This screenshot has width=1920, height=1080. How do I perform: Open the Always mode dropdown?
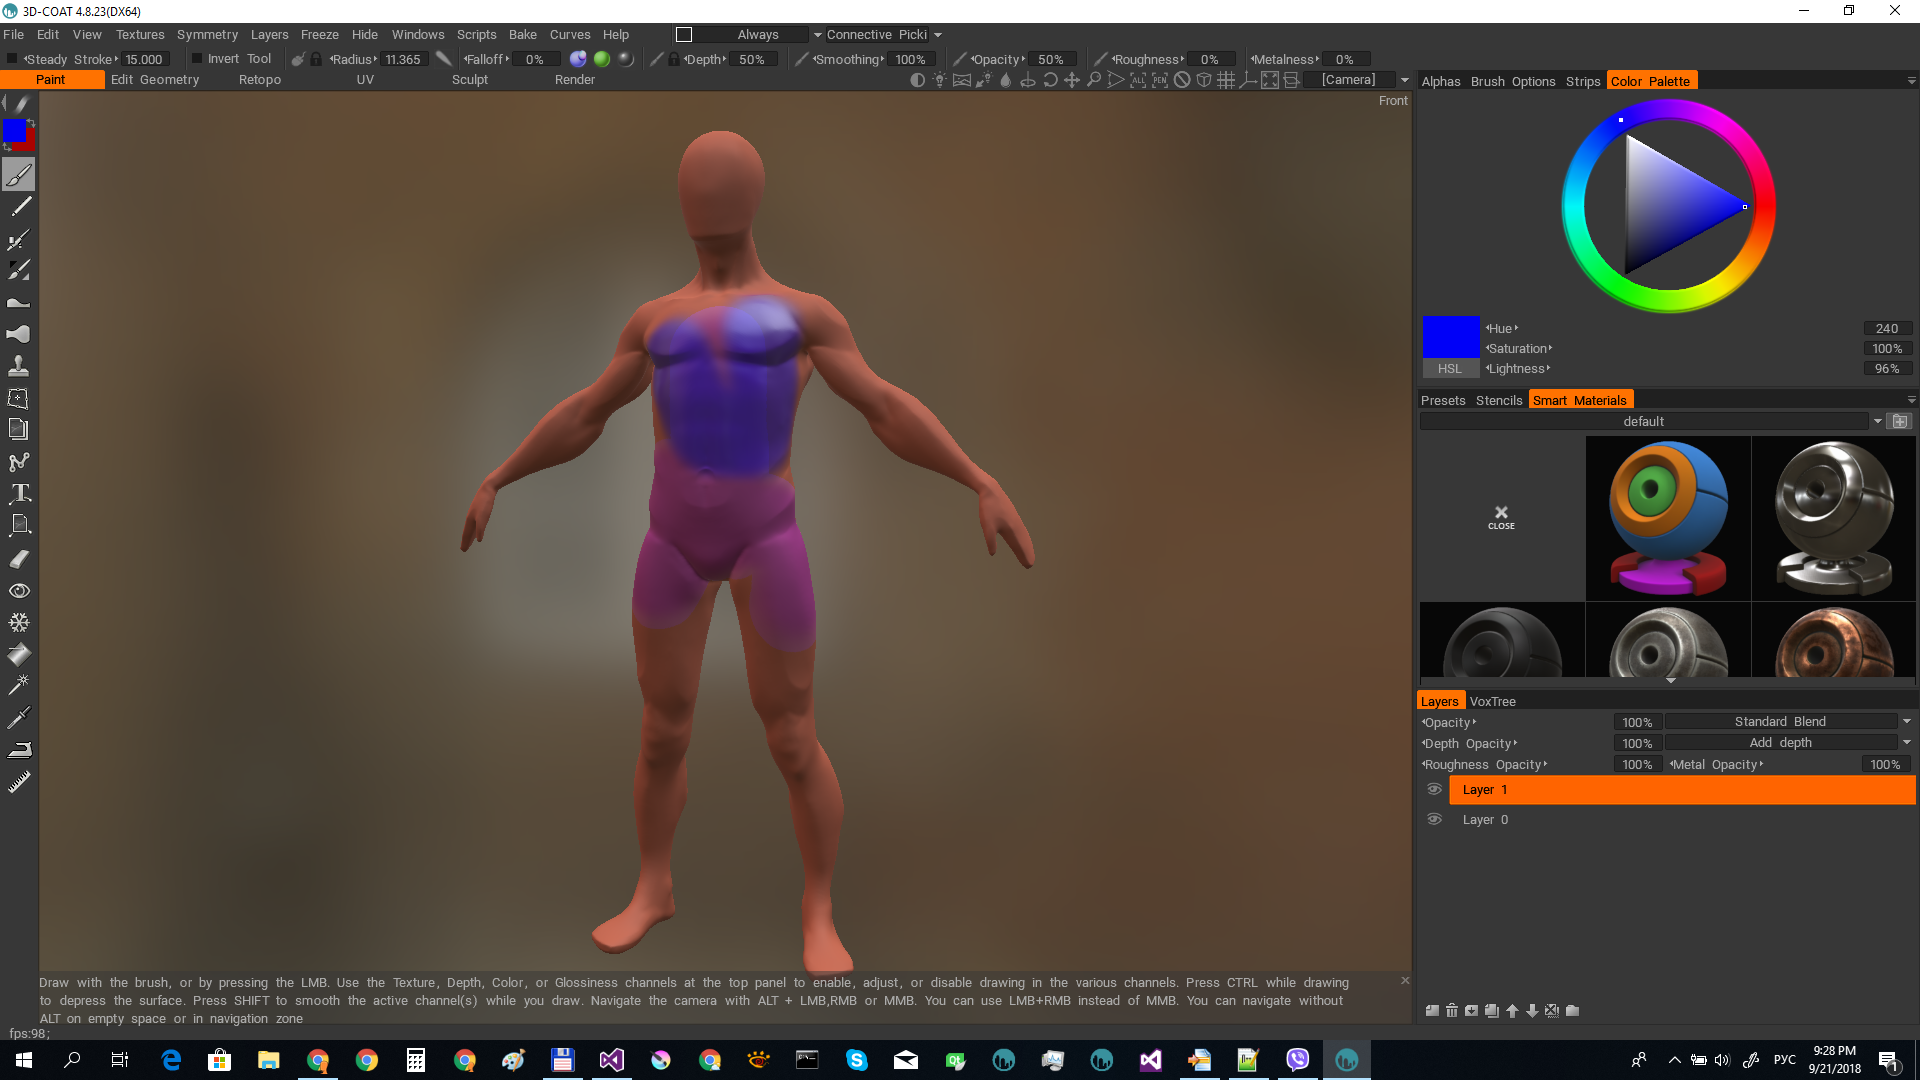point(817,35)
